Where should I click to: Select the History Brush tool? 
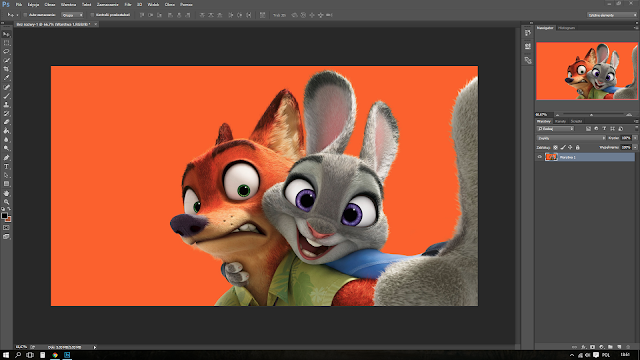click(x=6, y=113)
